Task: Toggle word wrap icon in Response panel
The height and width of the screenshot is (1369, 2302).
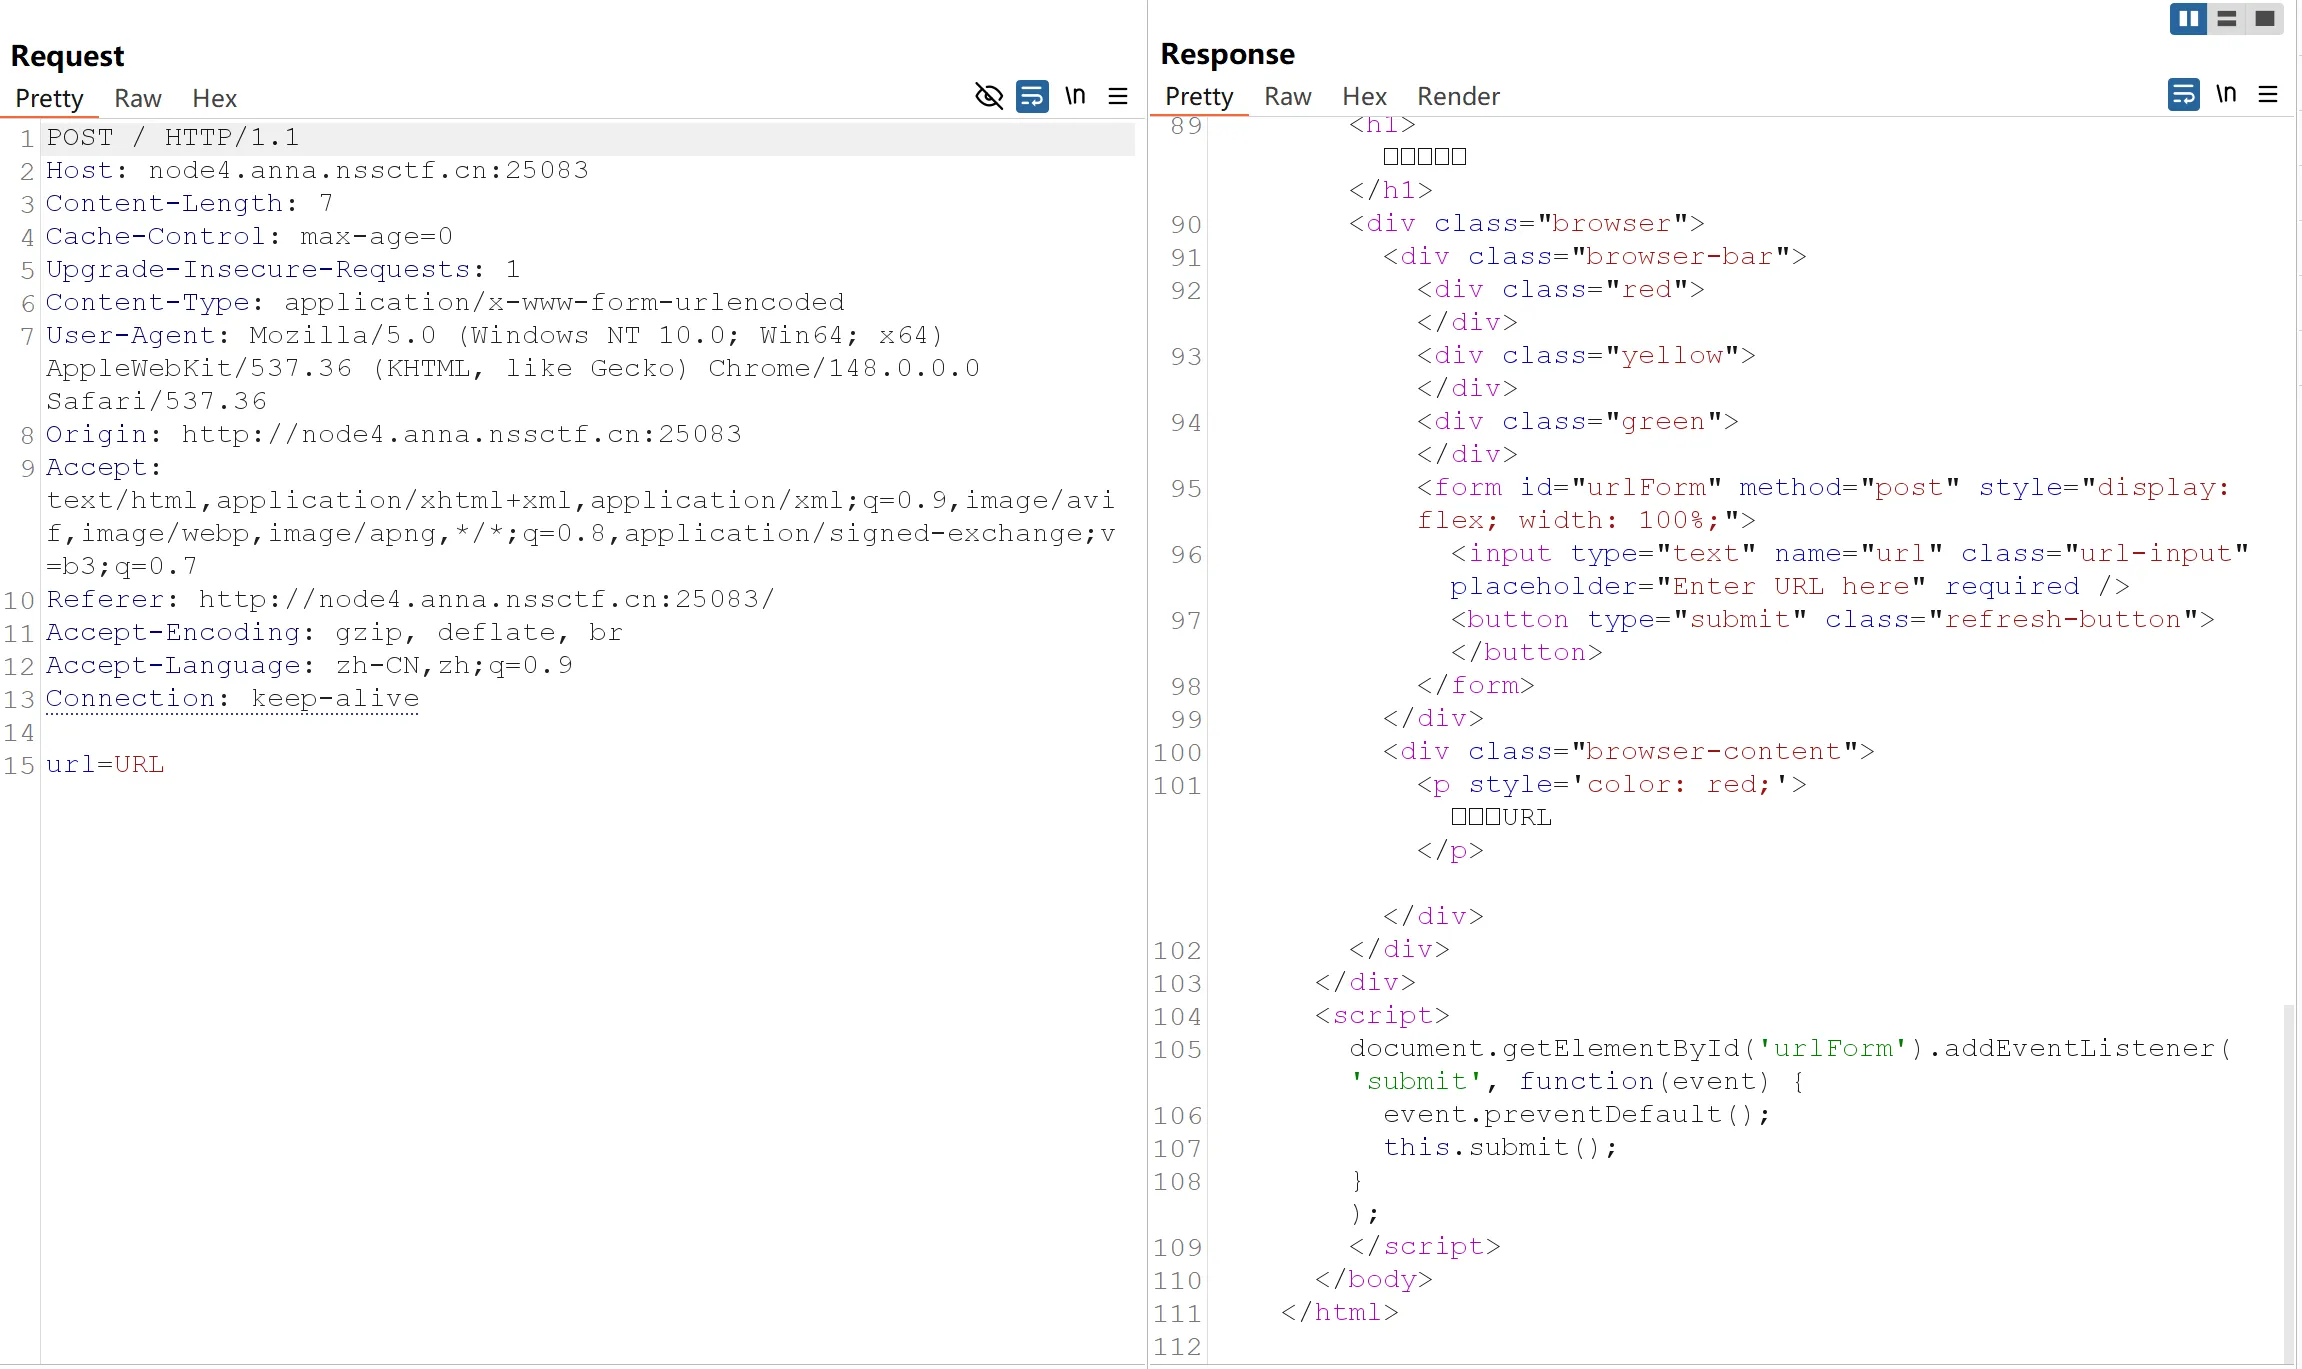Action: 2183,94
